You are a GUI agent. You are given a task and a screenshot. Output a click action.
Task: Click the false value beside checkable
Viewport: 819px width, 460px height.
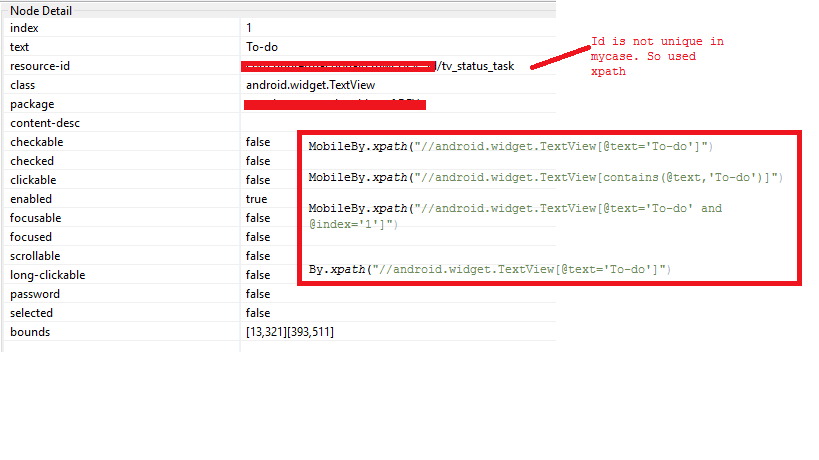click(258, 142)
